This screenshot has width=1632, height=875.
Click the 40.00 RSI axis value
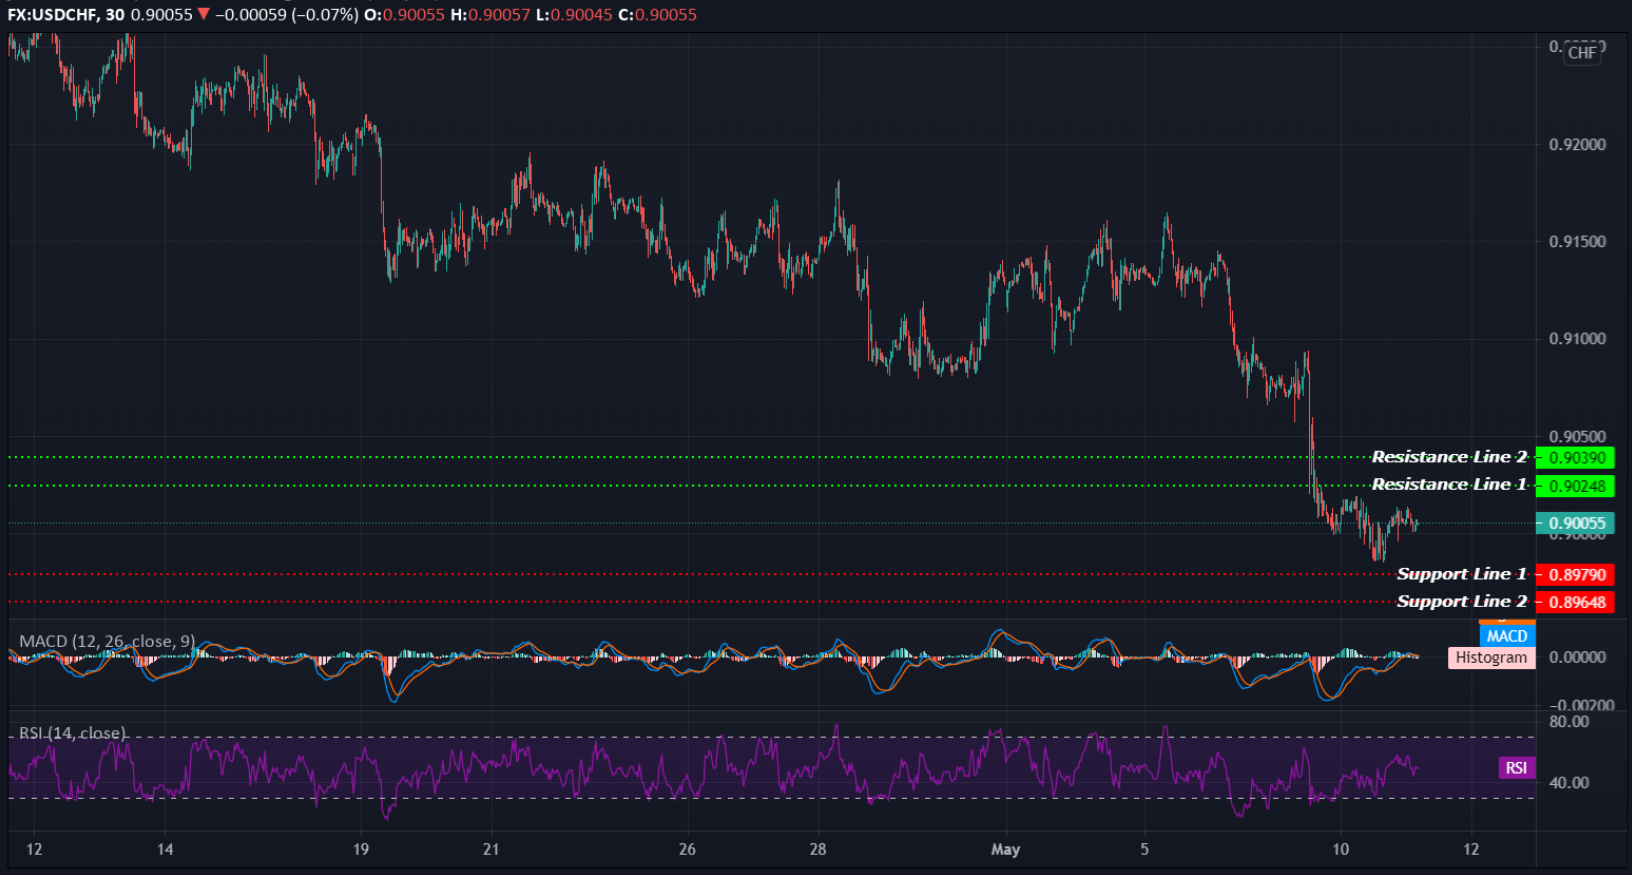tap(1569, 783)
